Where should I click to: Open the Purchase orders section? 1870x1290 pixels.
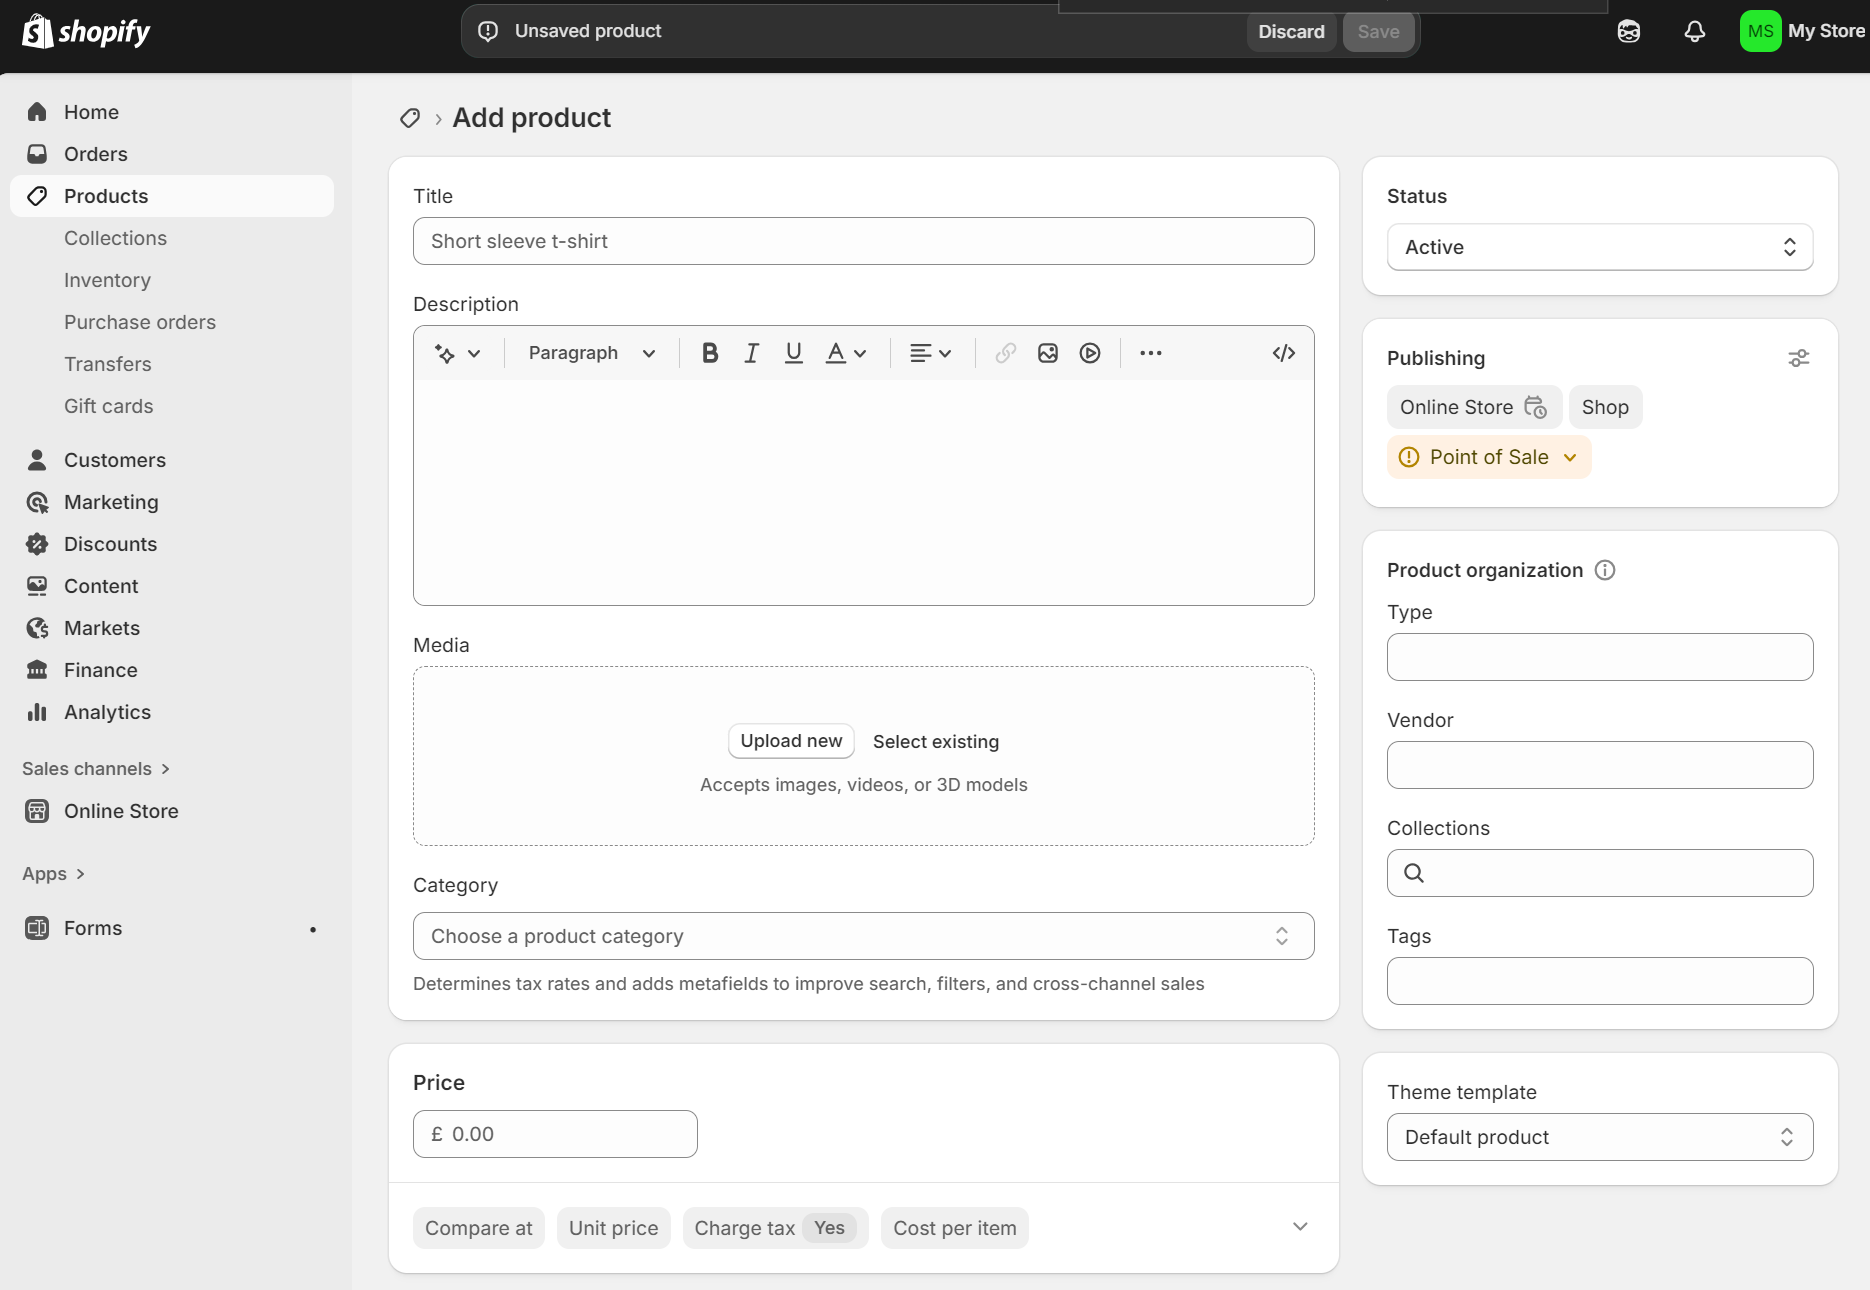click(x=140, y=322)
